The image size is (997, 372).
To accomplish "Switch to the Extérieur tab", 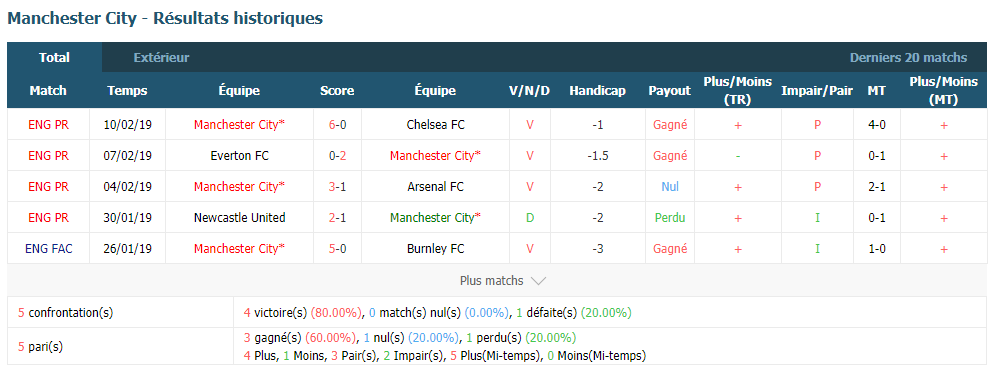I will 162,58.
